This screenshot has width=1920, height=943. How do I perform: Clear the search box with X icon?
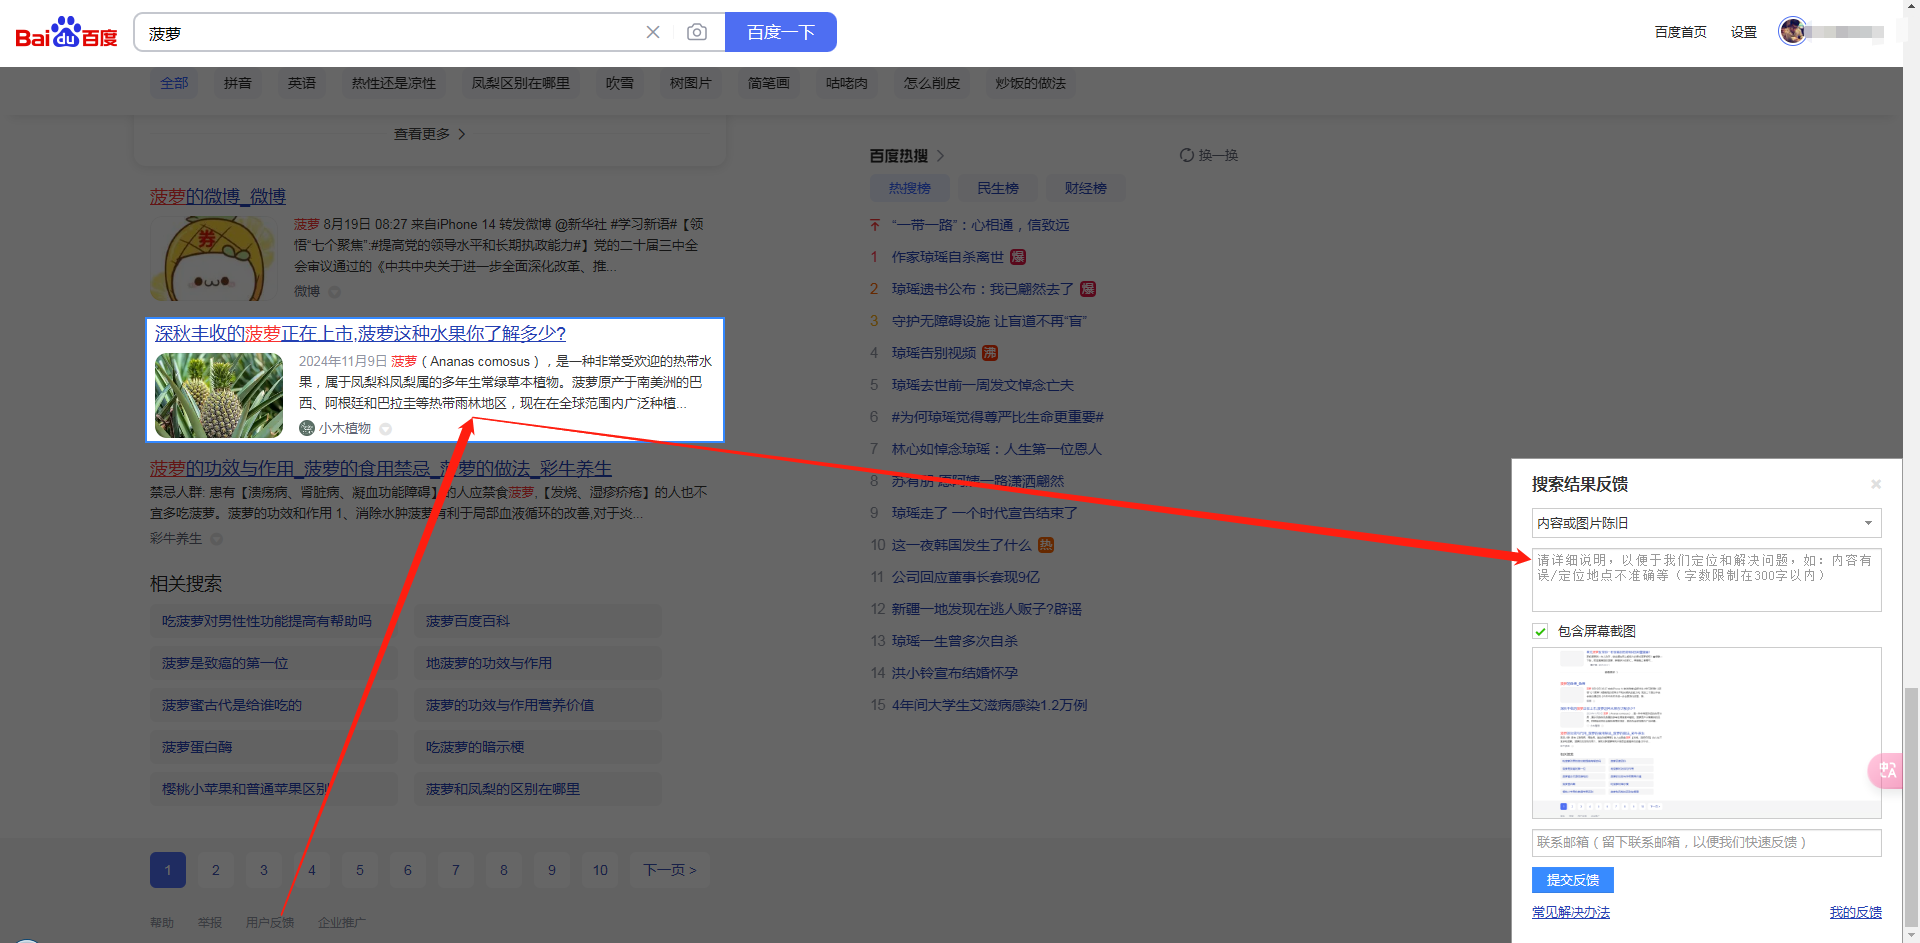pyautogui.click(x=653, y=32)
